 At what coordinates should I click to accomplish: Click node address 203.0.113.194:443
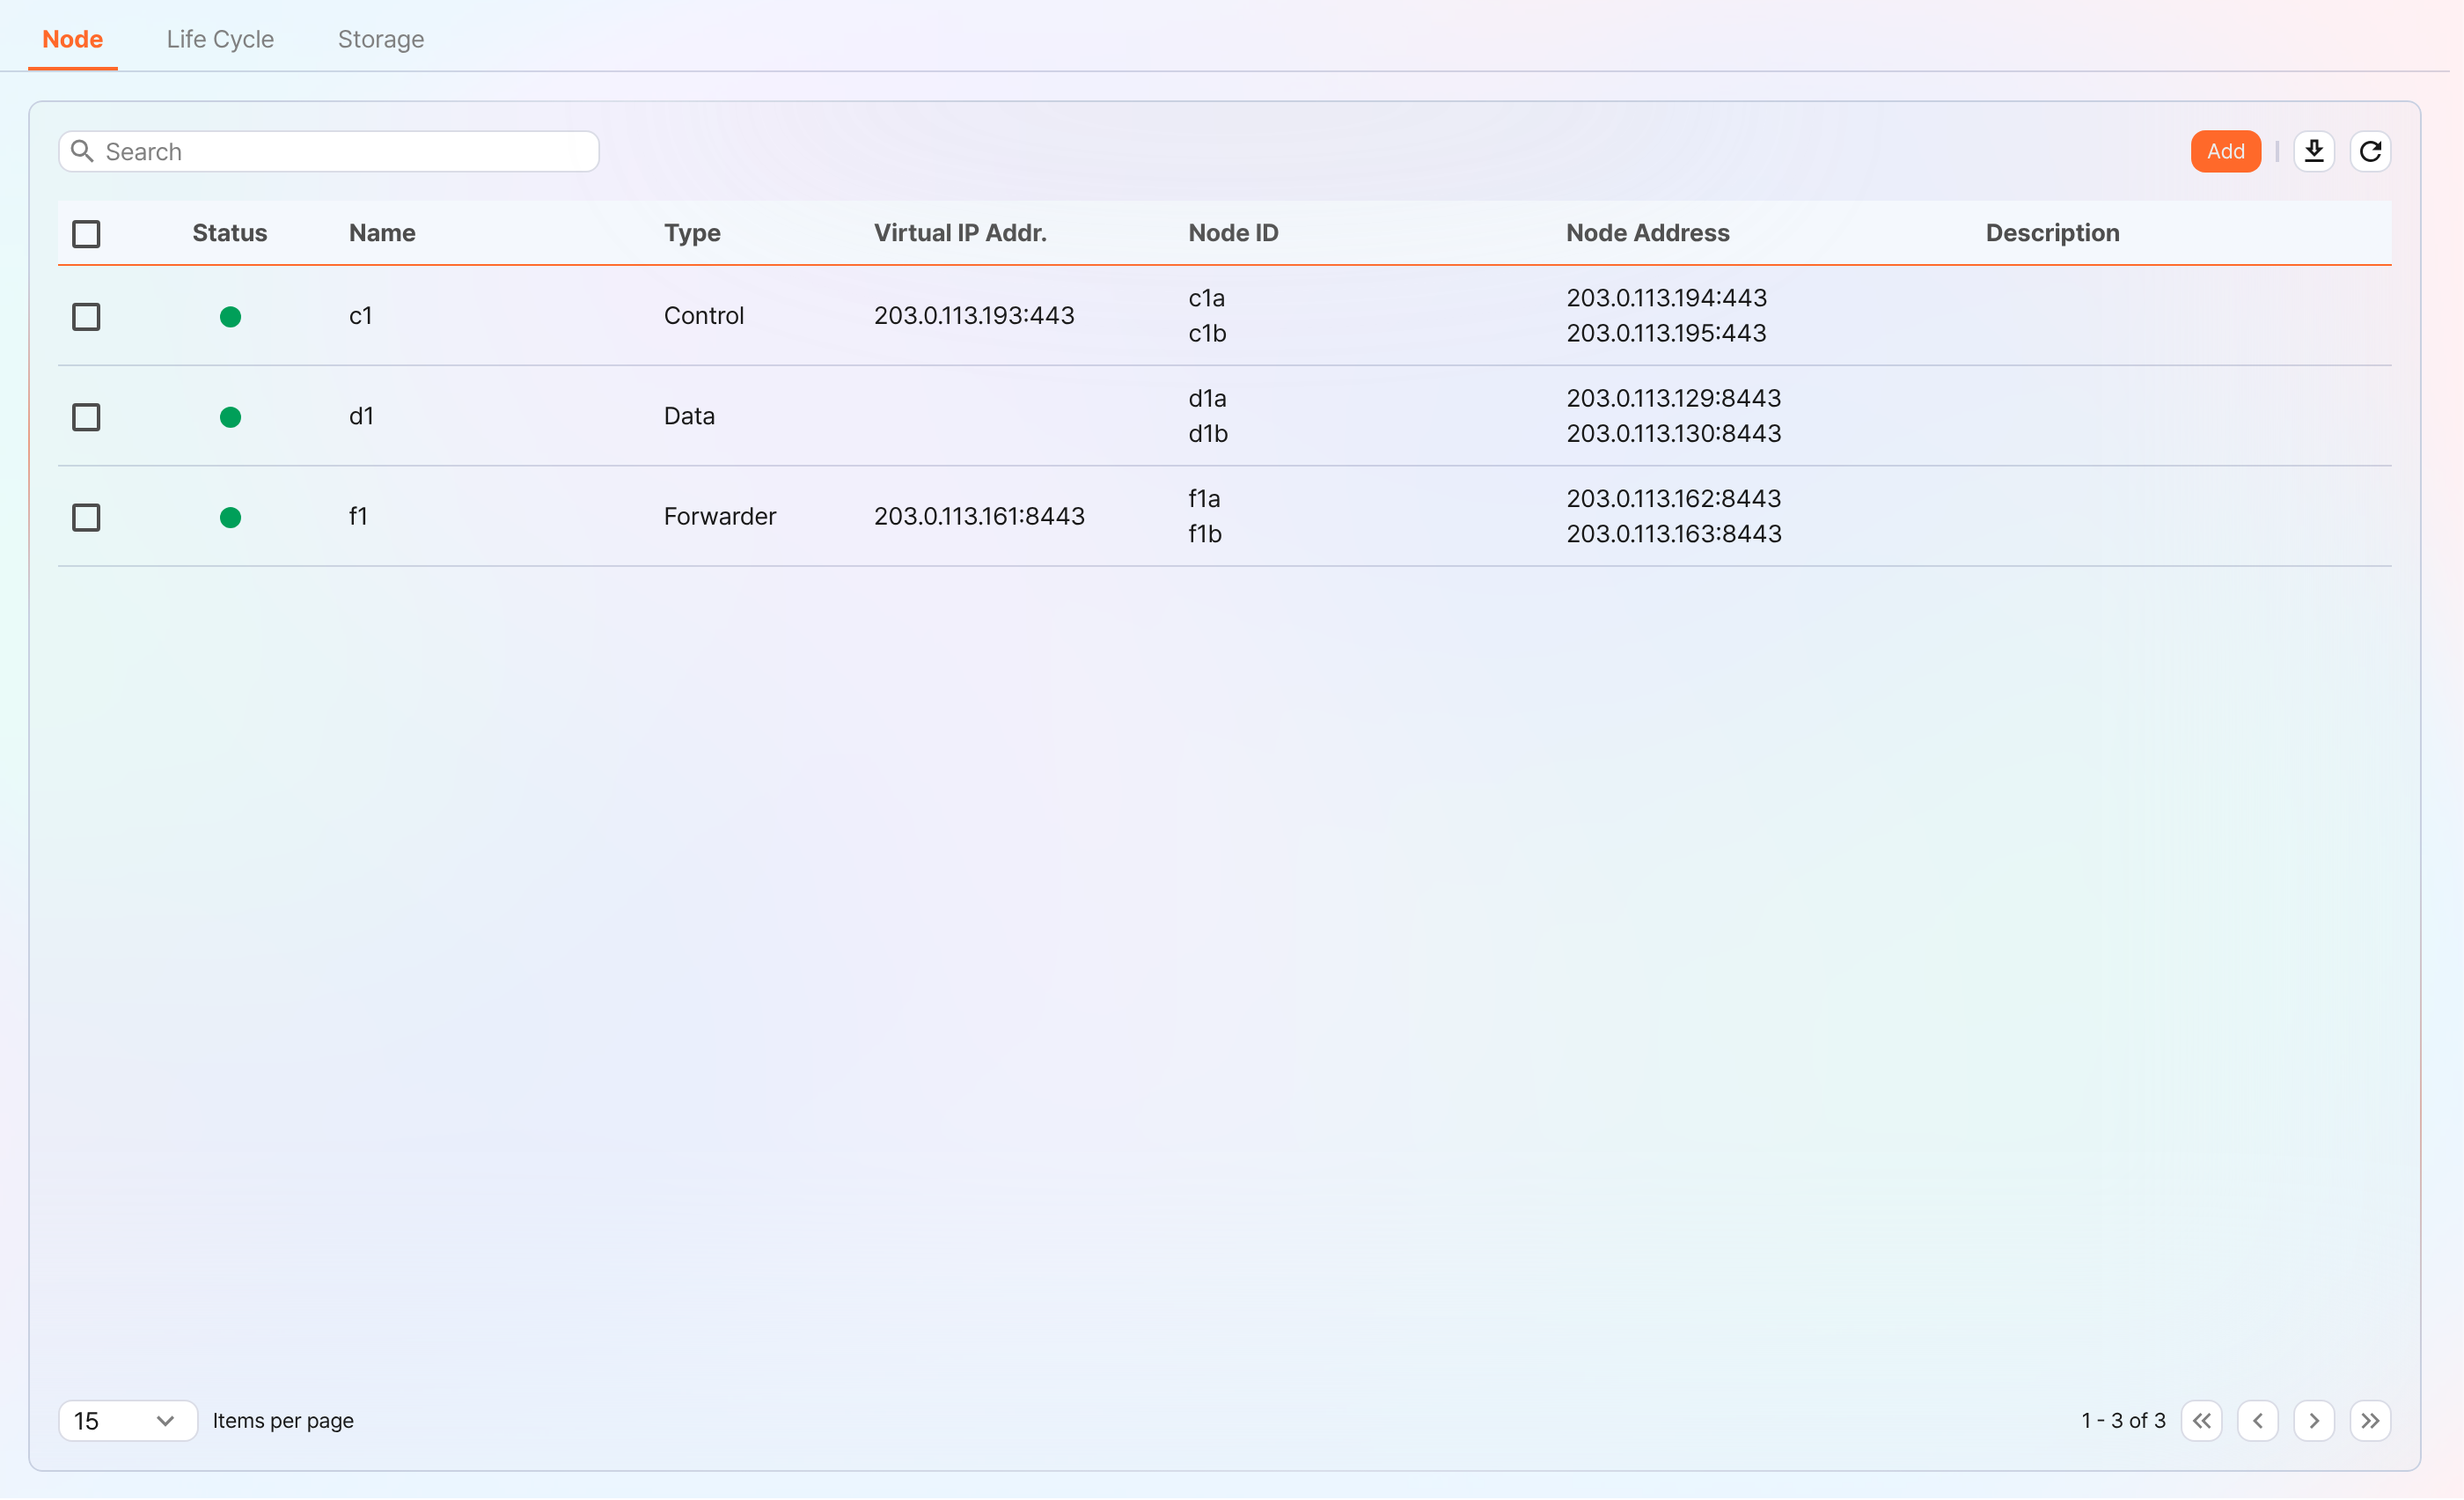coord(1666,298)
